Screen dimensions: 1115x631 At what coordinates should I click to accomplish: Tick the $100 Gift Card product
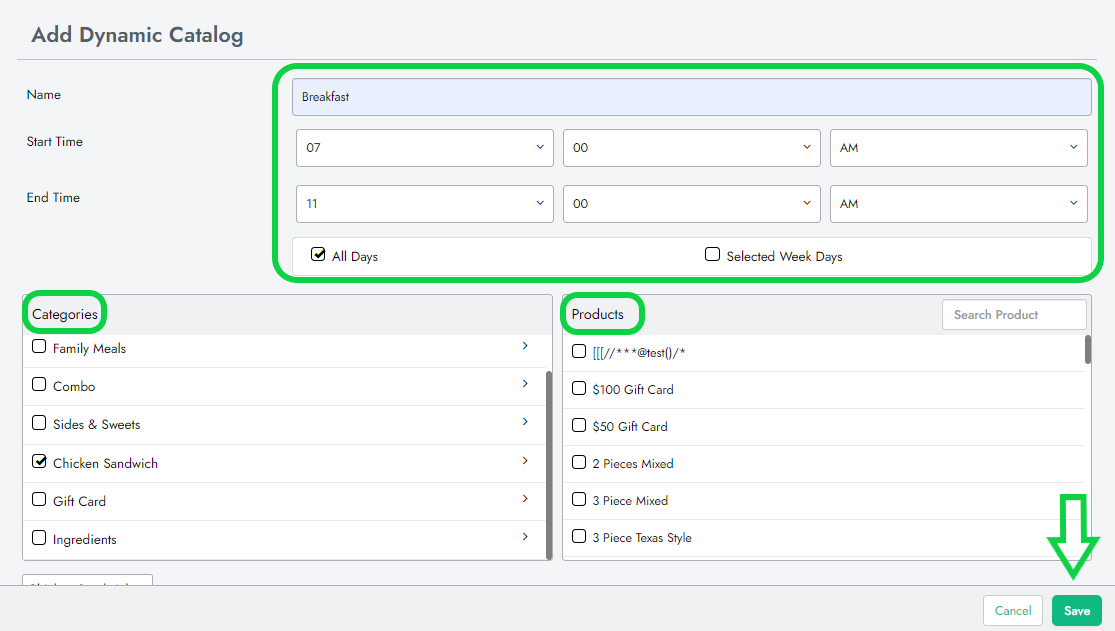[x=579, y=389]
